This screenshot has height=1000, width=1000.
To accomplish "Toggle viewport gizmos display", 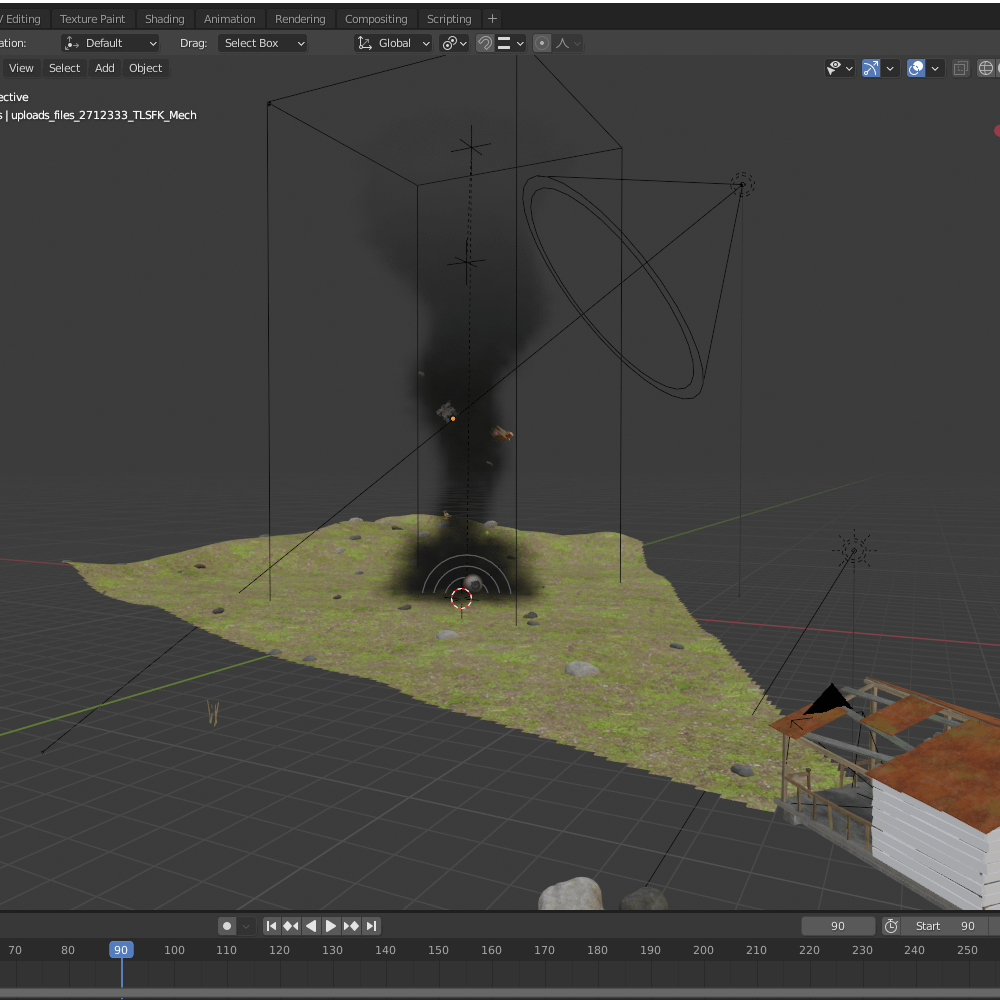I will pyautogui.click(x=871, y=68).
